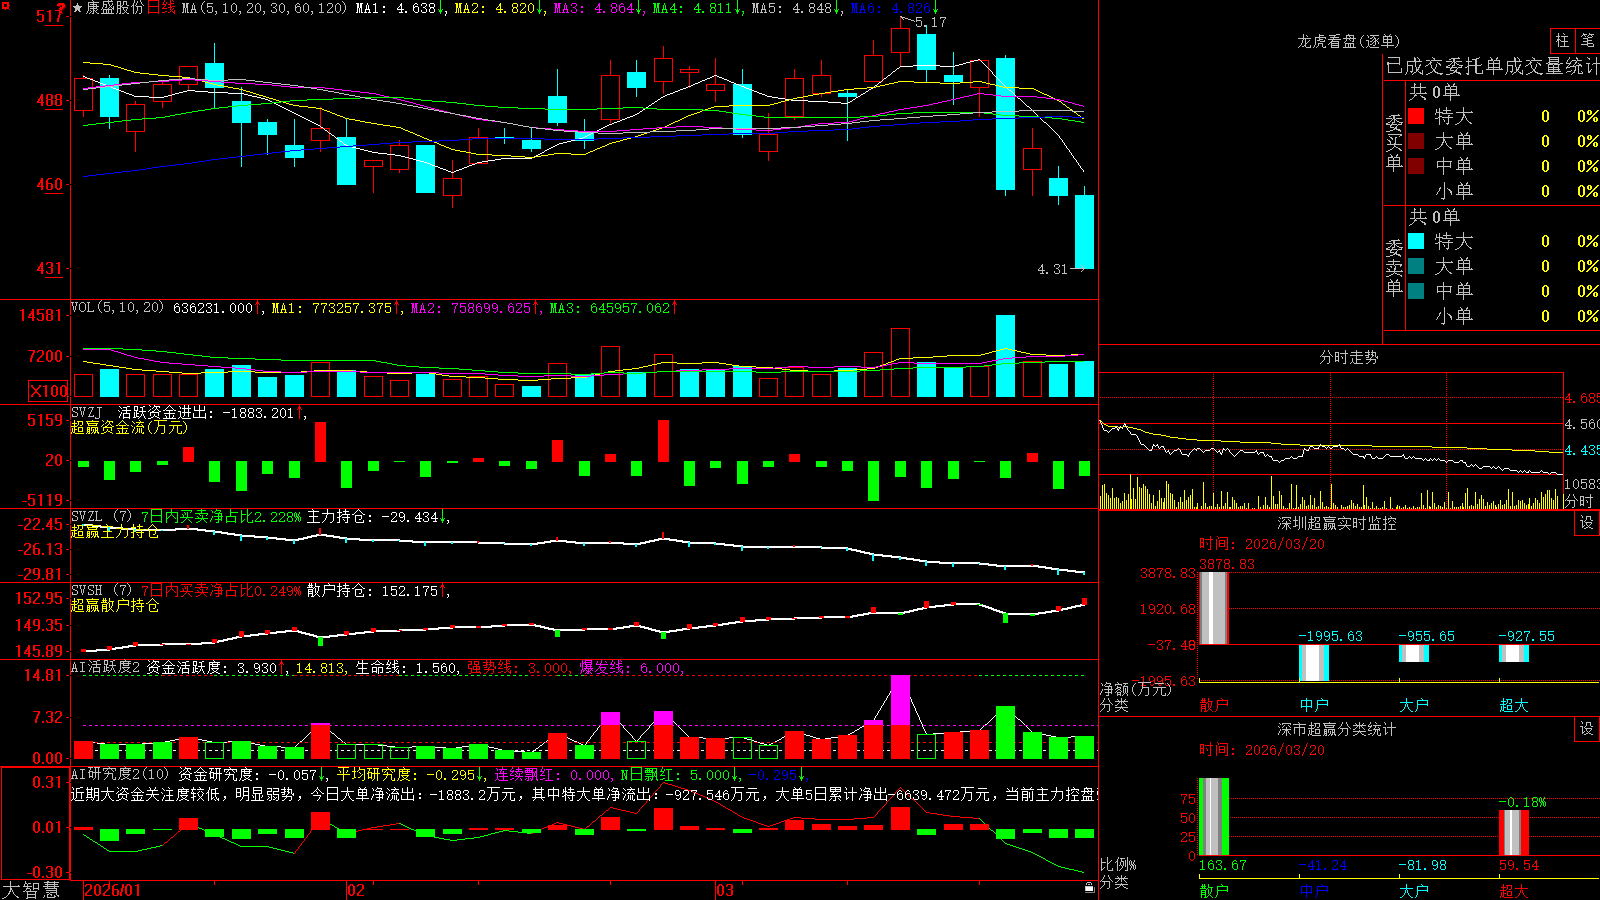1600x900 pixels.
Task: Click the teal 中单 swatch under 委卖单
Action: pos(1416,291)
